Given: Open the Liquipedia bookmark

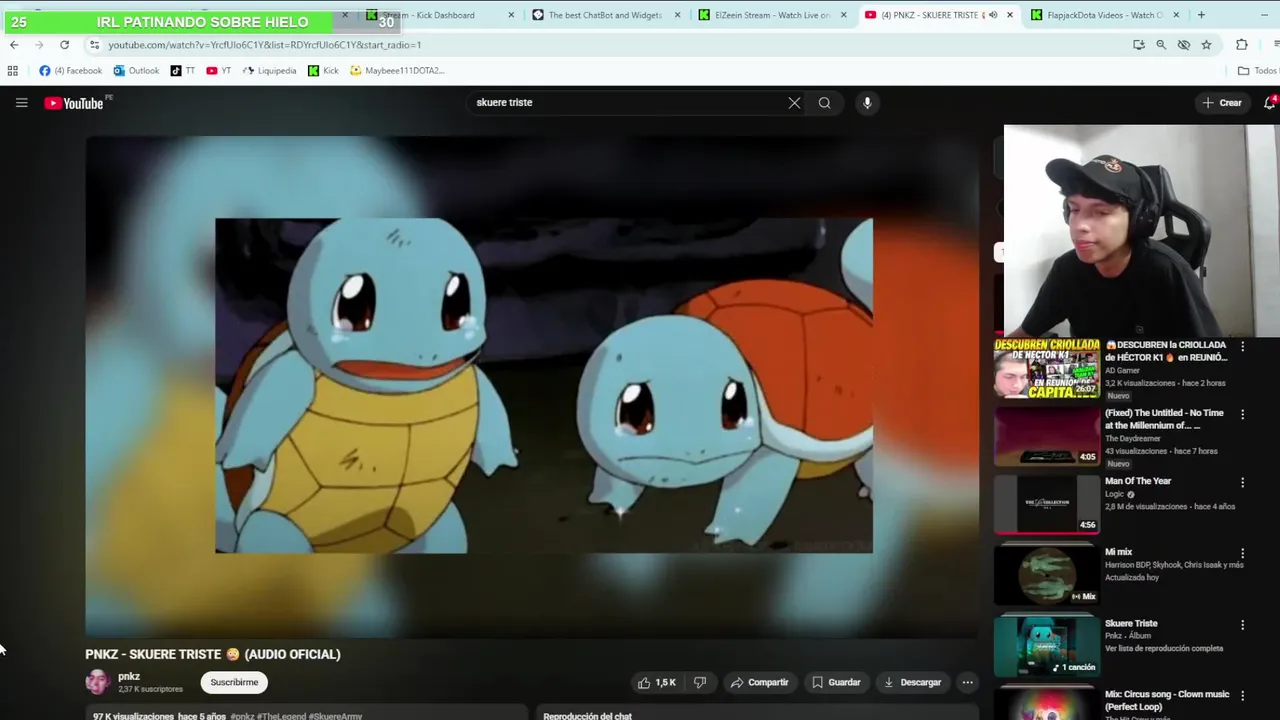Looking at the screenshot, I should pyautogui.click(x=269, y=71).
